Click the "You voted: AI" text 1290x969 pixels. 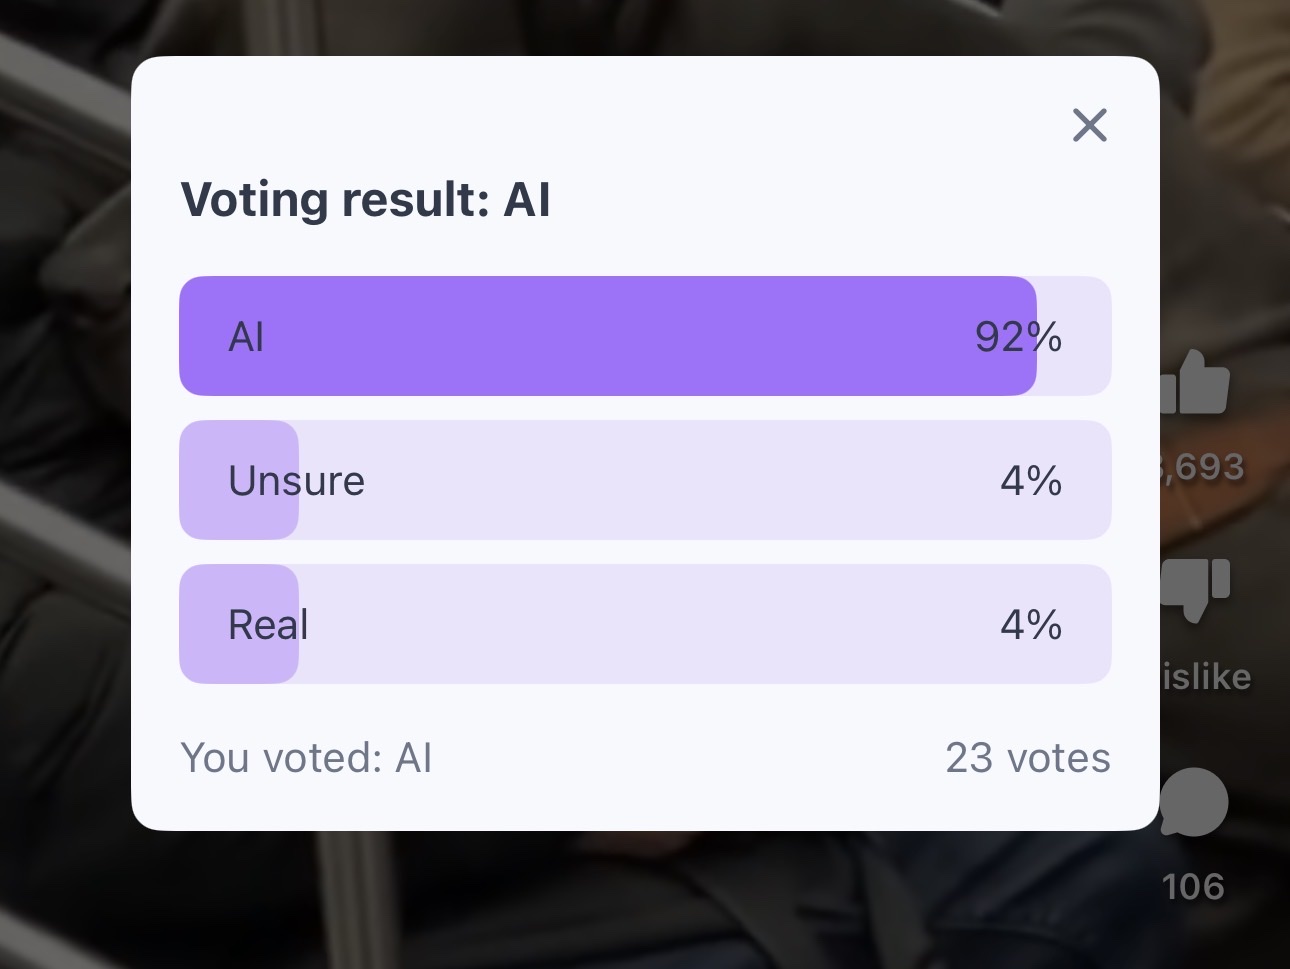point(306,758)
